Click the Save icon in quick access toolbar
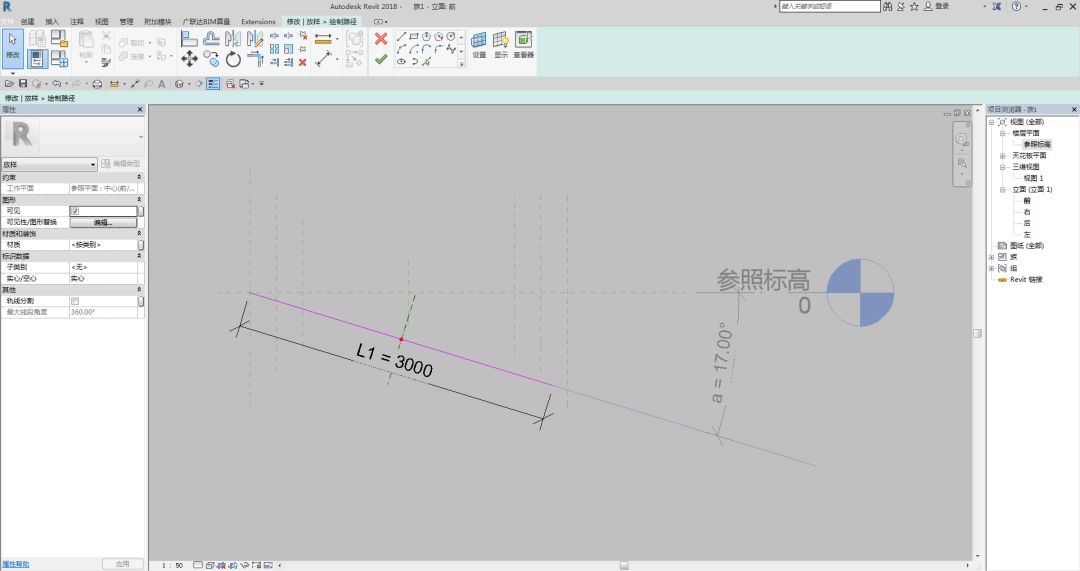Viewport: 1080px width, 571px height. tap(23, 83)
